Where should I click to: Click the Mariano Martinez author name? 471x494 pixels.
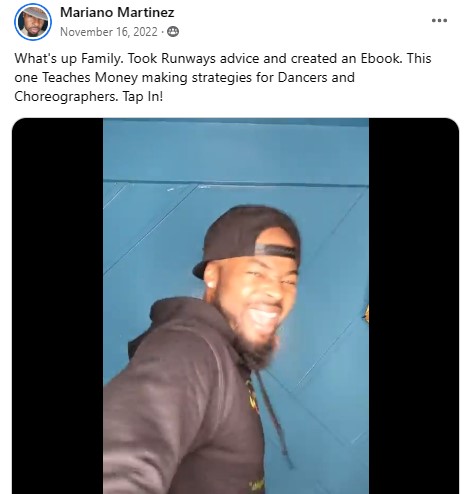click(x=117, y=13)
